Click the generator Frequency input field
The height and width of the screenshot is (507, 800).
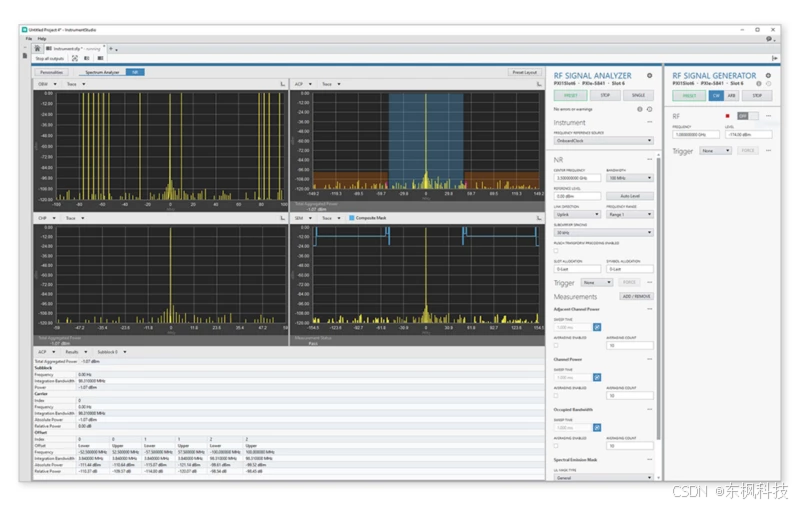696,135
